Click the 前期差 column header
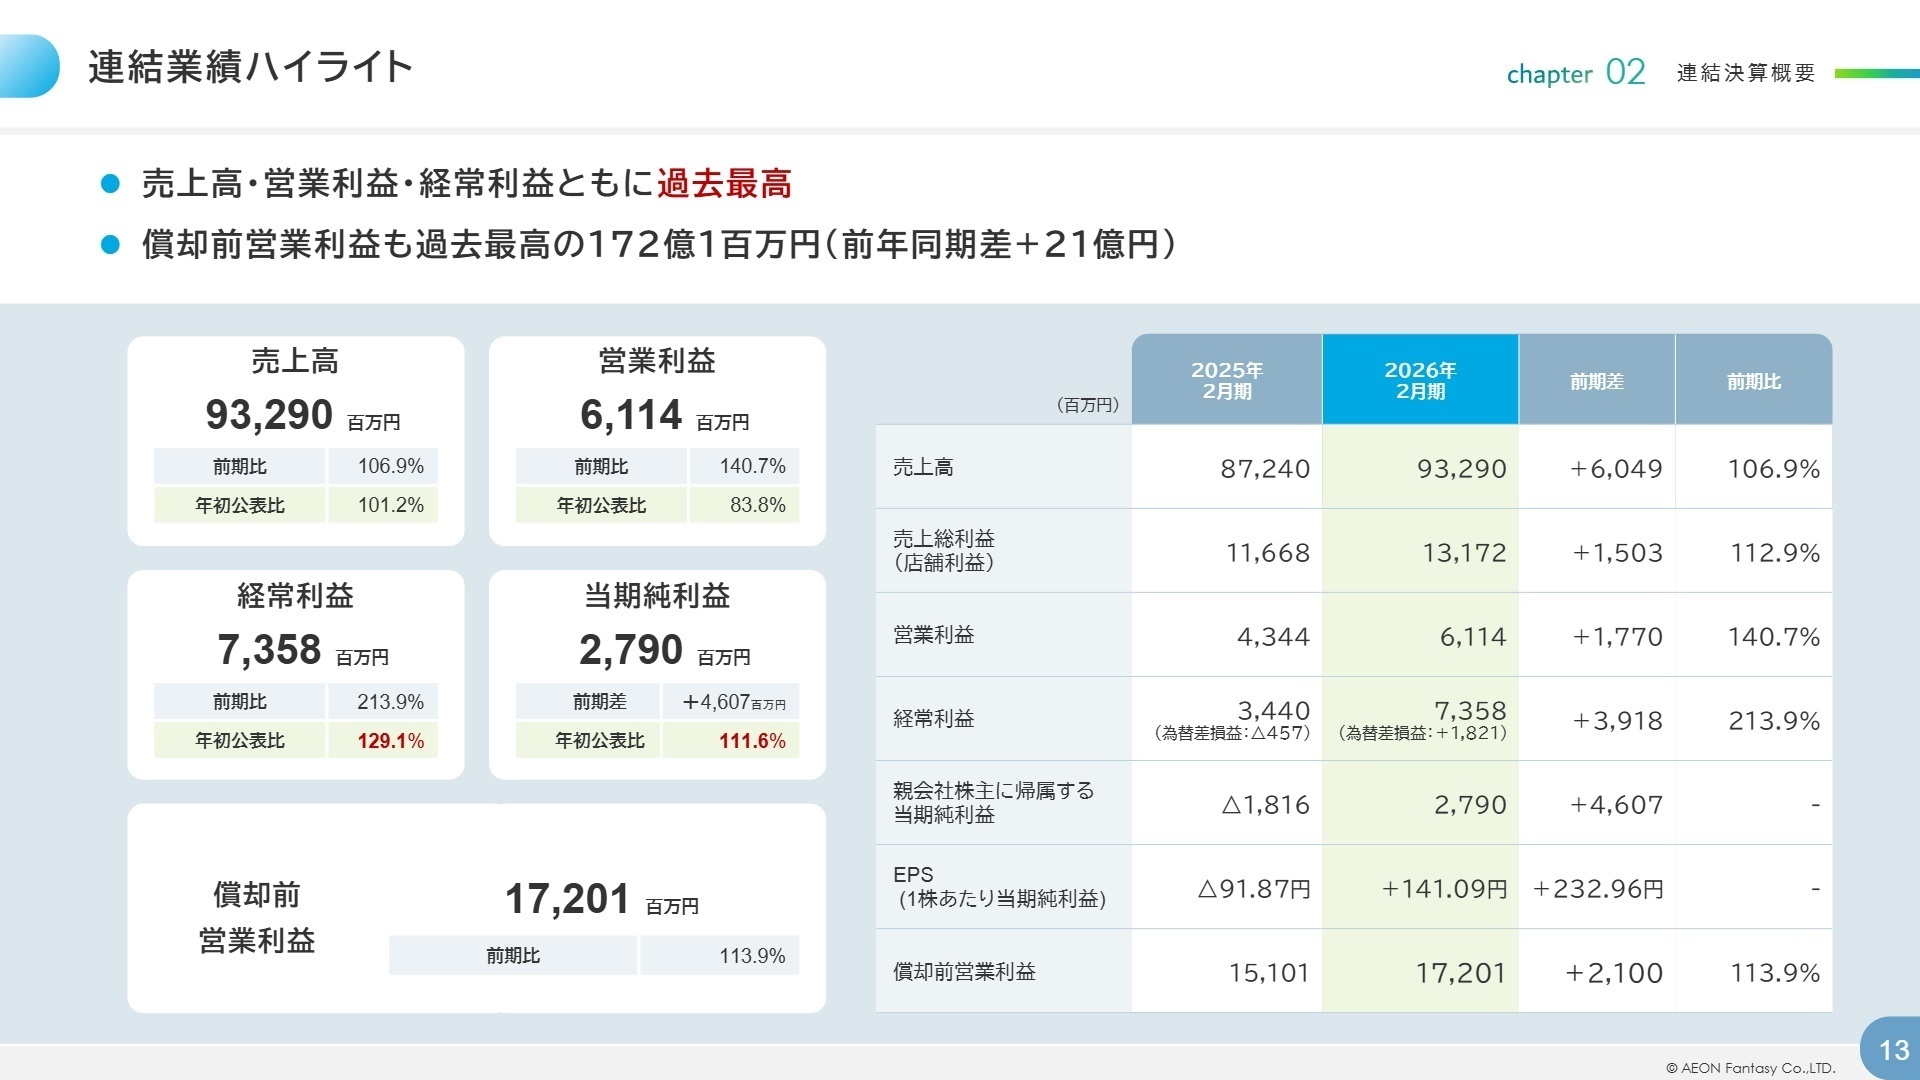Screen dimensions: 1920x1080 tap(1596, 381)
